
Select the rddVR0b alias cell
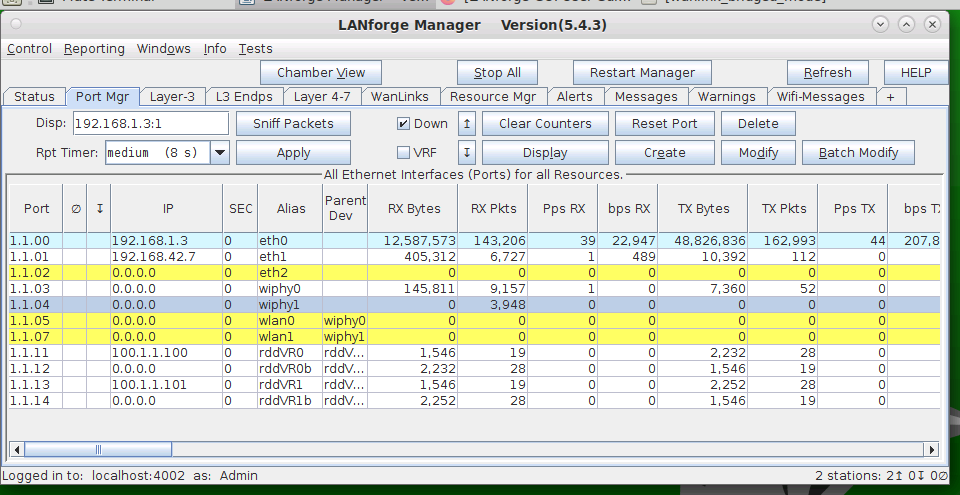tap(290, 368)
